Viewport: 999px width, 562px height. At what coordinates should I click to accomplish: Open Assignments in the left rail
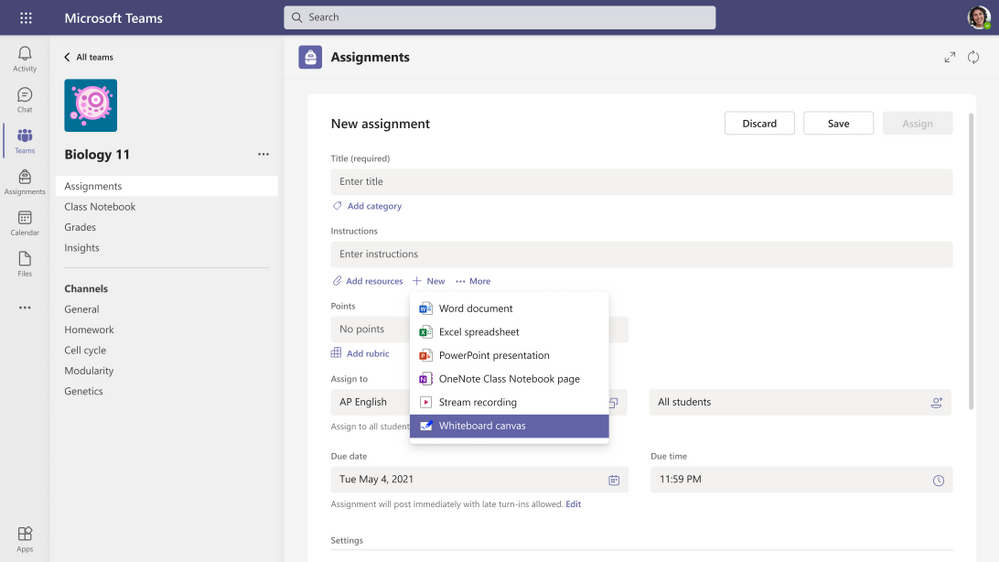click(25, 182)
